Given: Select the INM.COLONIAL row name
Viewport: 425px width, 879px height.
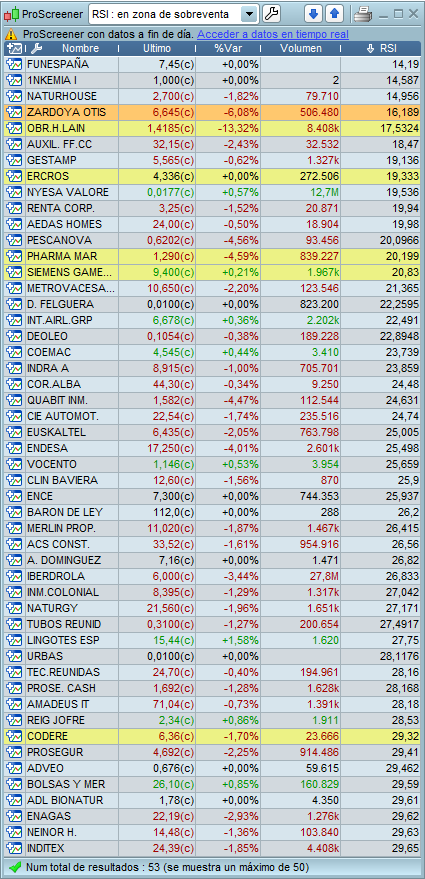Looking at the screenshot, I should [x=63, y=592].
